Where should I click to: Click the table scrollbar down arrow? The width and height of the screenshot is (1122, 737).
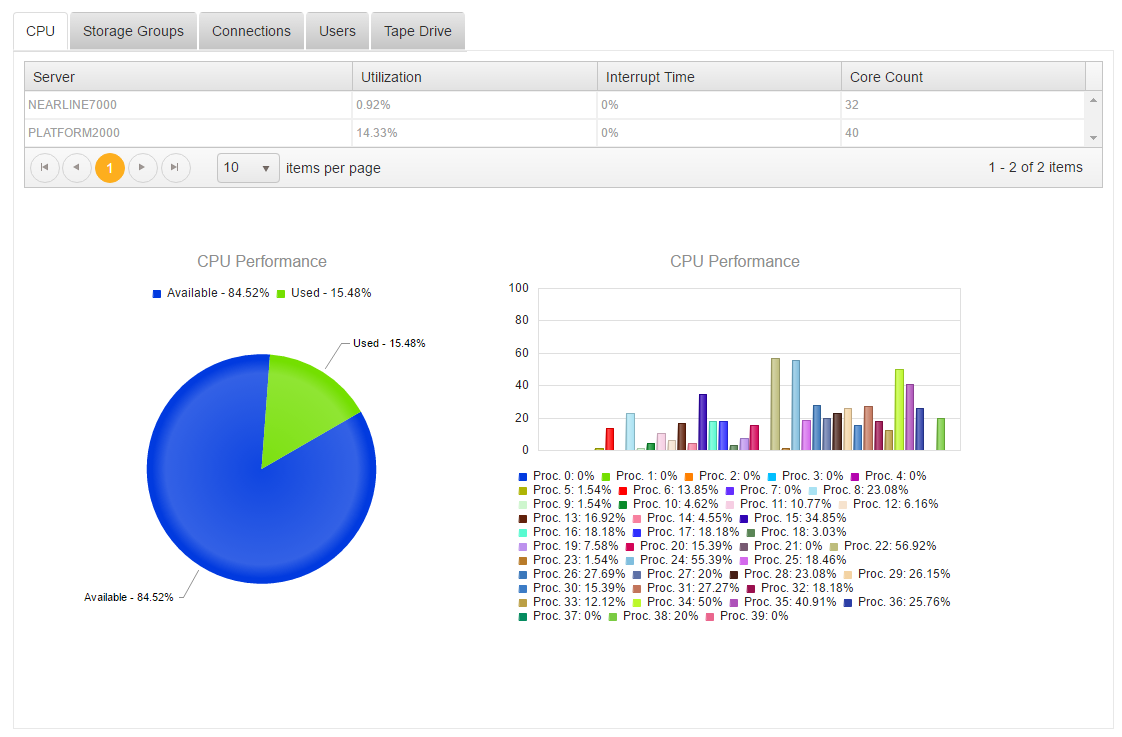[1093, 137]
